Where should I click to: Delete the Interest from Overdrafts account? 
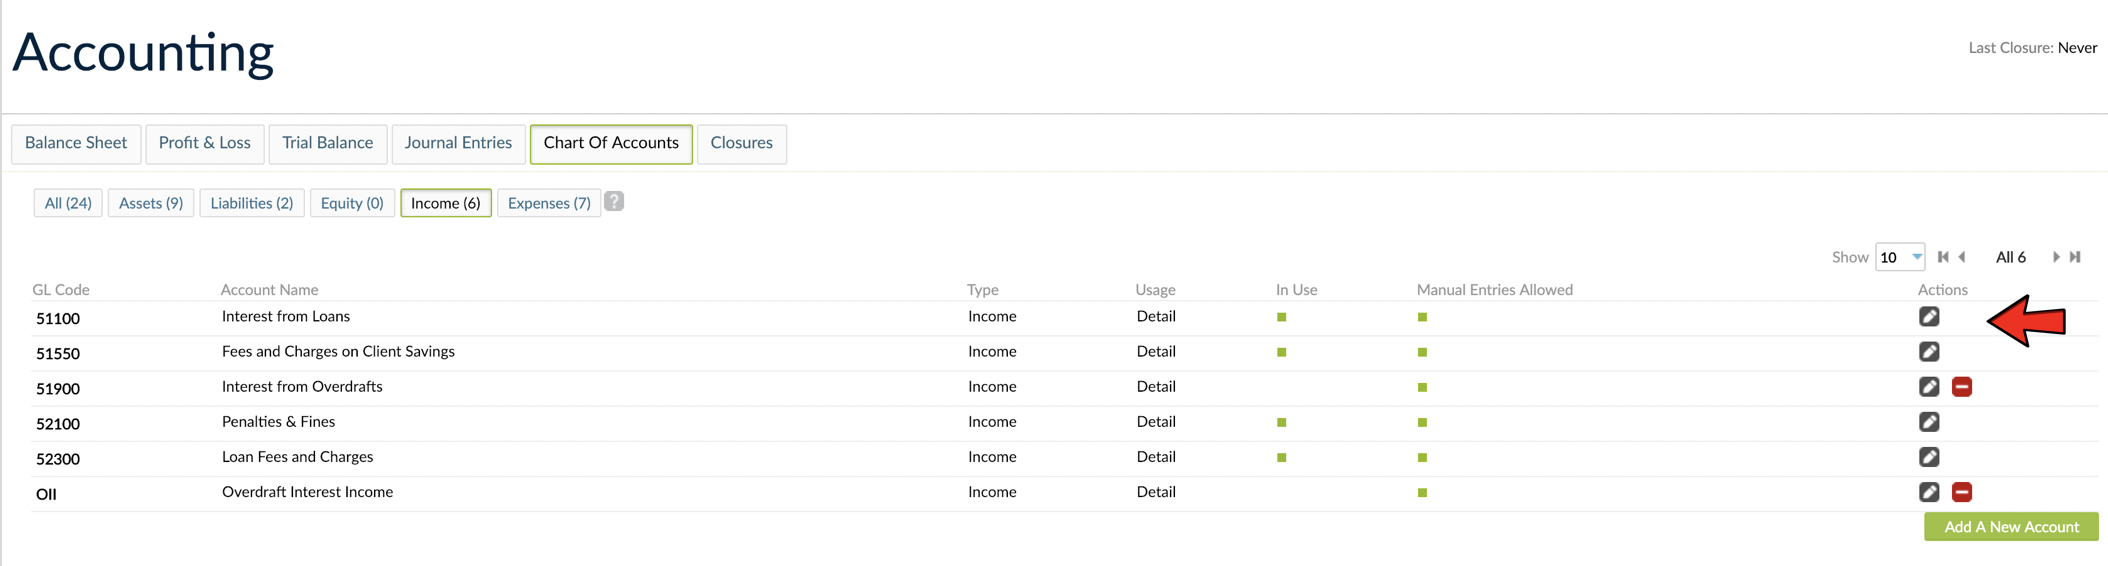(1961, 387)
